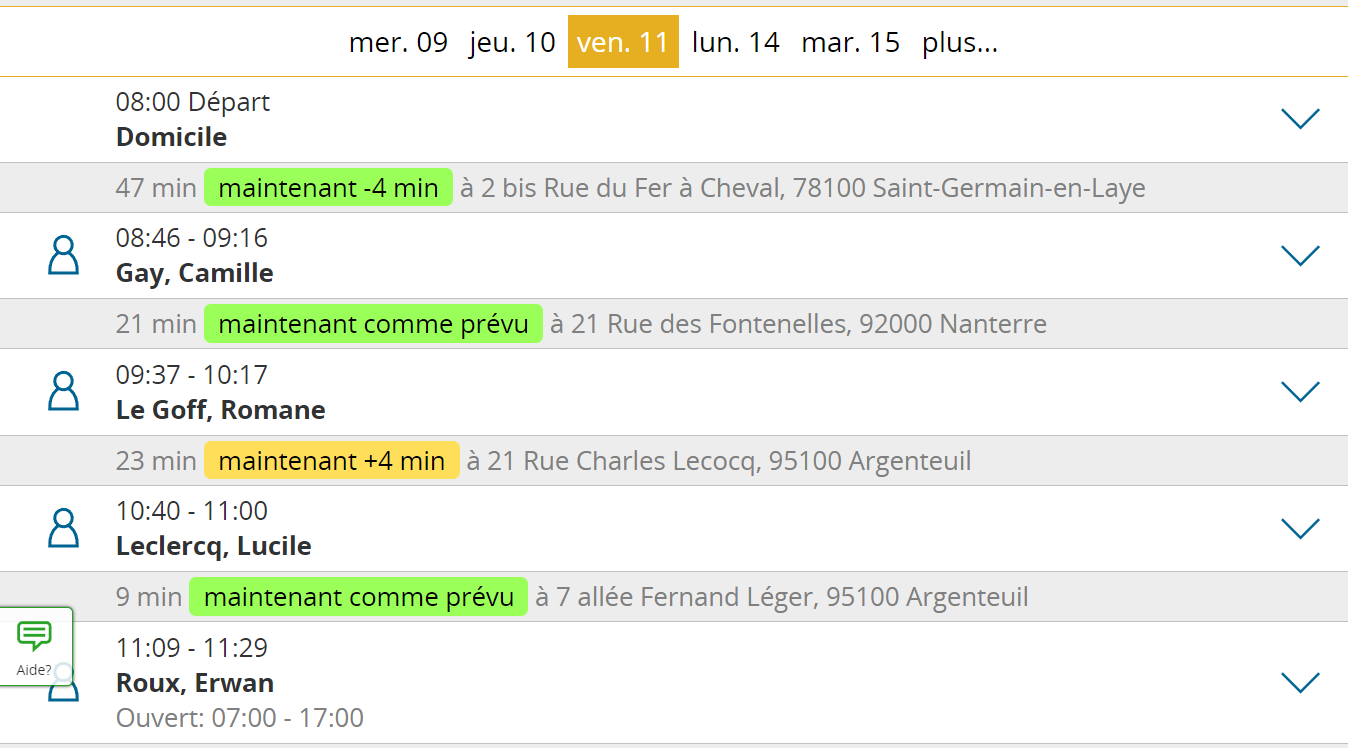Switch to the jeu. 10 day tab
The width and height of the screenshot is (1348, 748).
point(512,42)
